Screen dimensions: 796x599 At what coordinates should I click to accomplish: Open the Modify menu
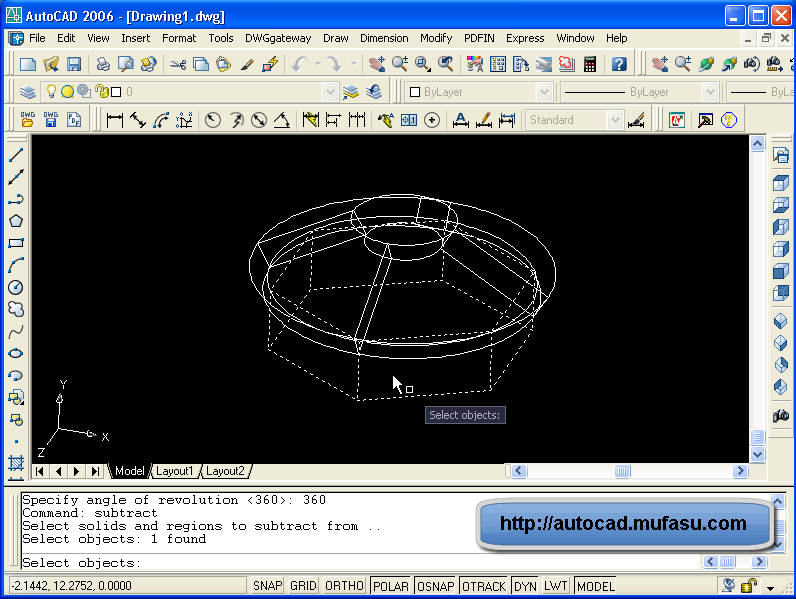tap(436, 38)
